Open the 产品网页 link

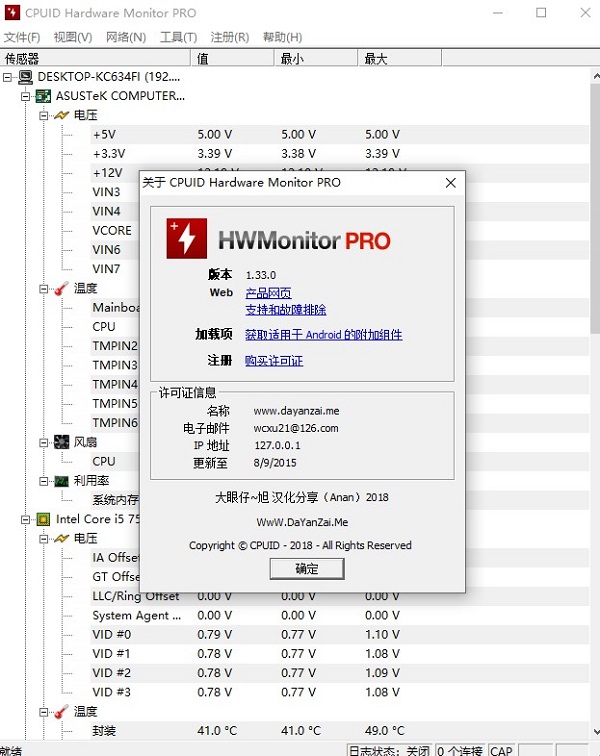[x=268, y=293]
